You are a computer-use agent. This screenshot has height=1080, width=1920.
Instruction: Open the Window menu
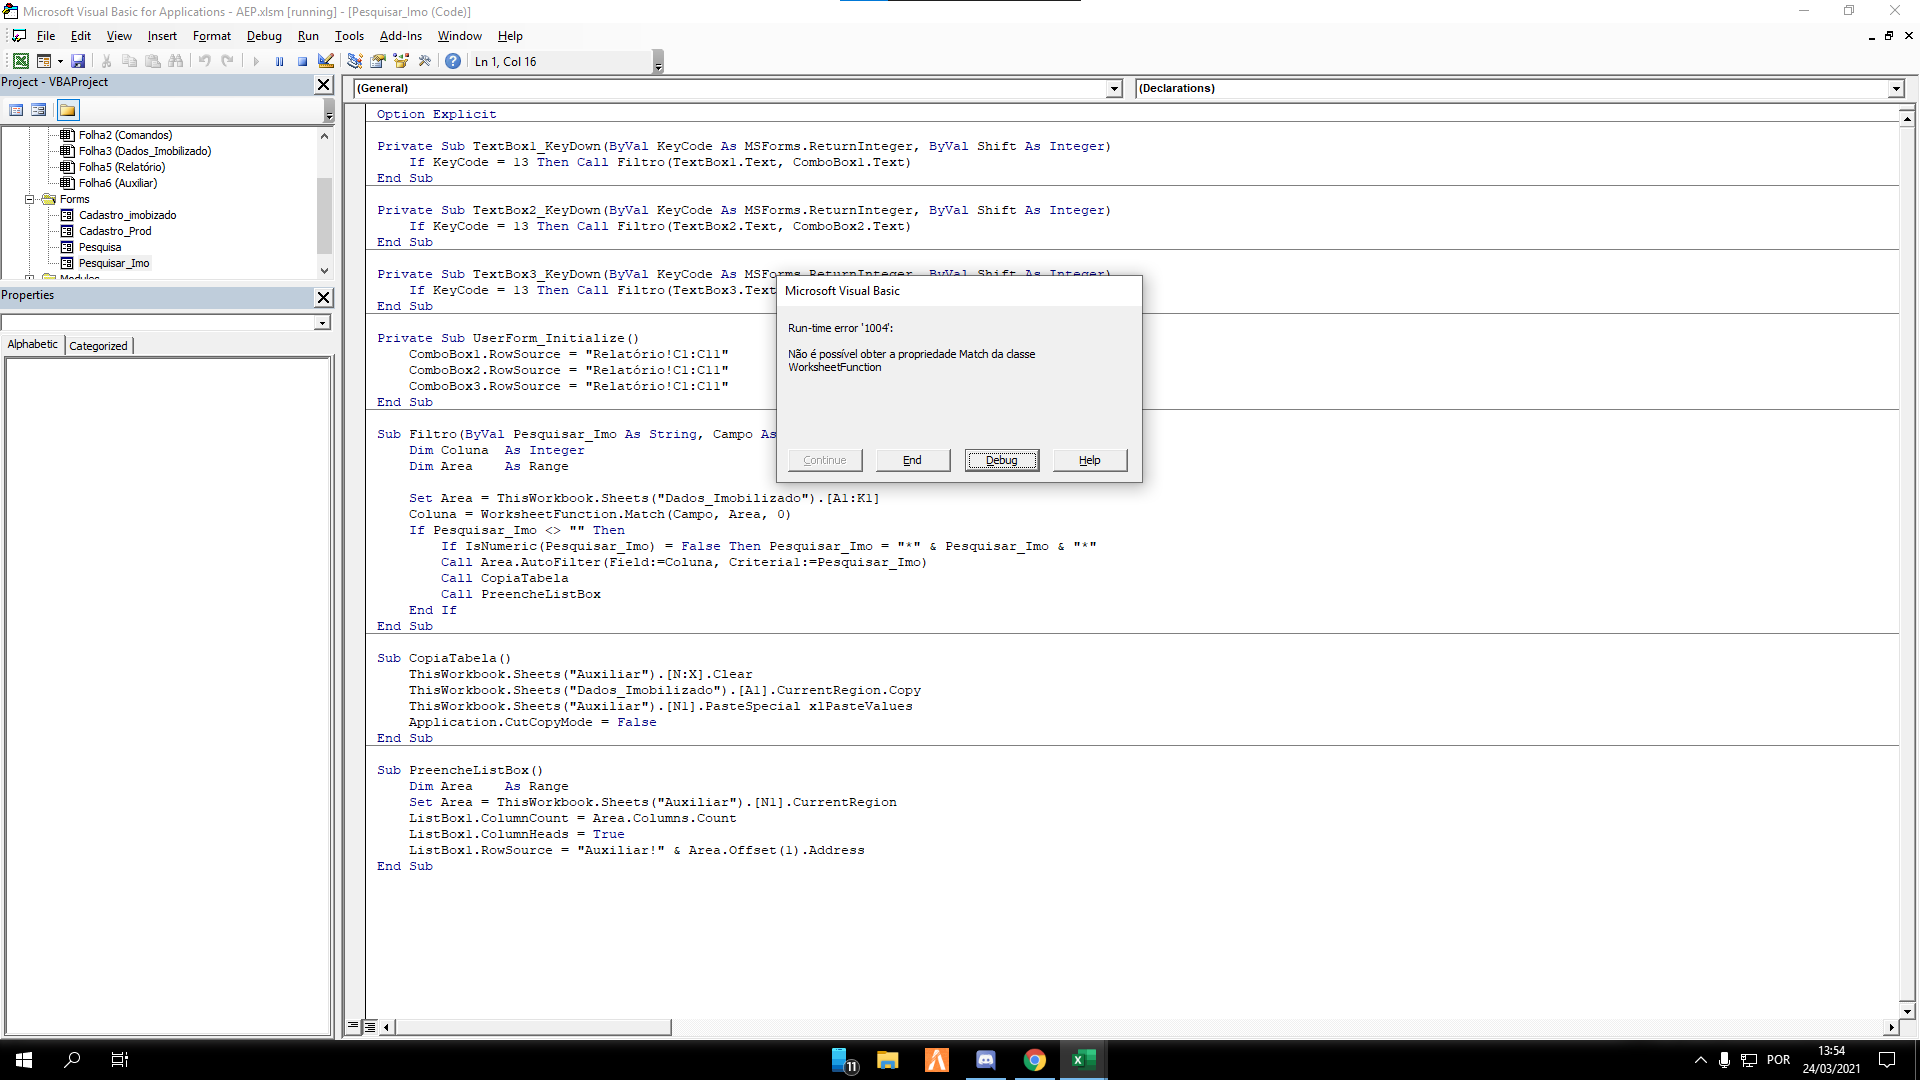[x=460, y=36]
